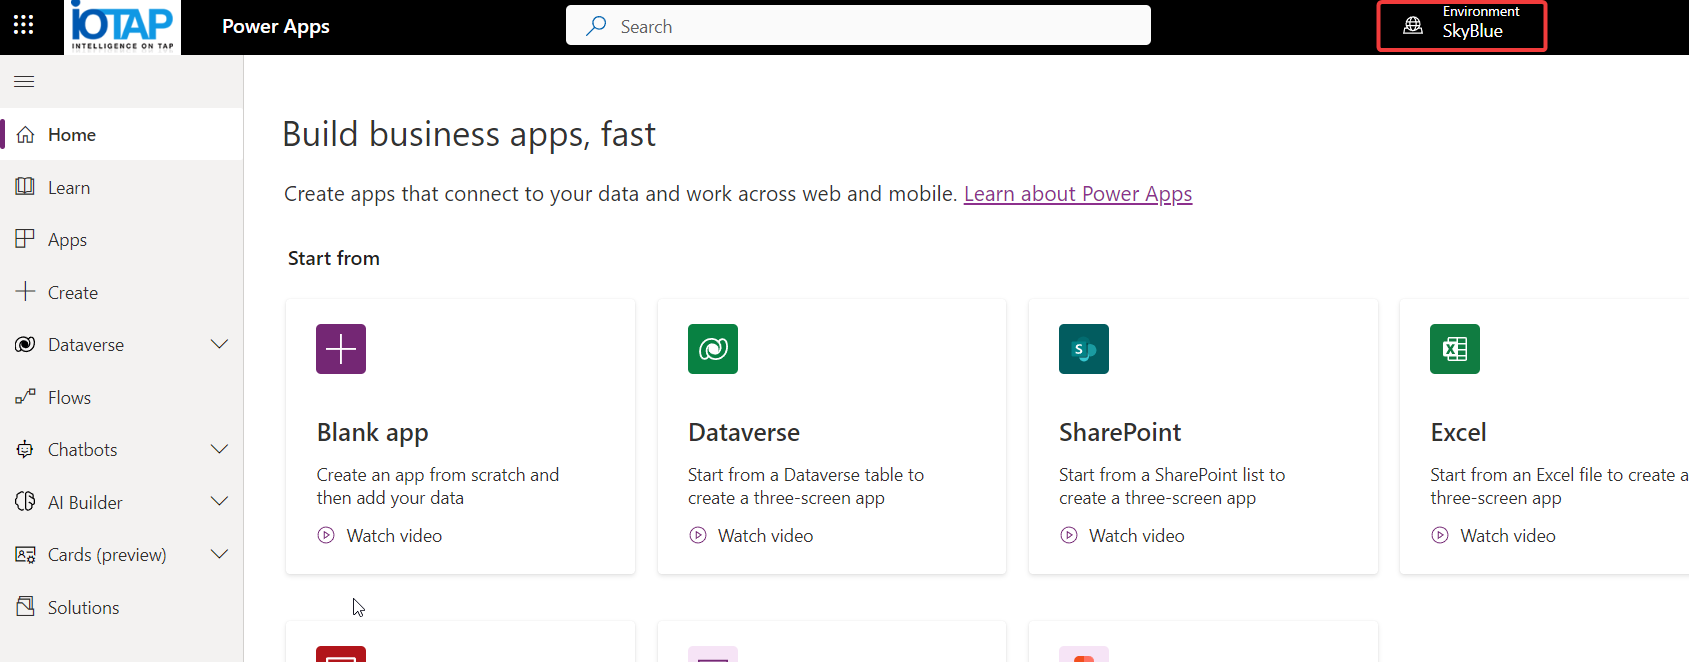Click the Chatbots label in sidebar
Screen dimensions: 1689x662
point(83,450)
